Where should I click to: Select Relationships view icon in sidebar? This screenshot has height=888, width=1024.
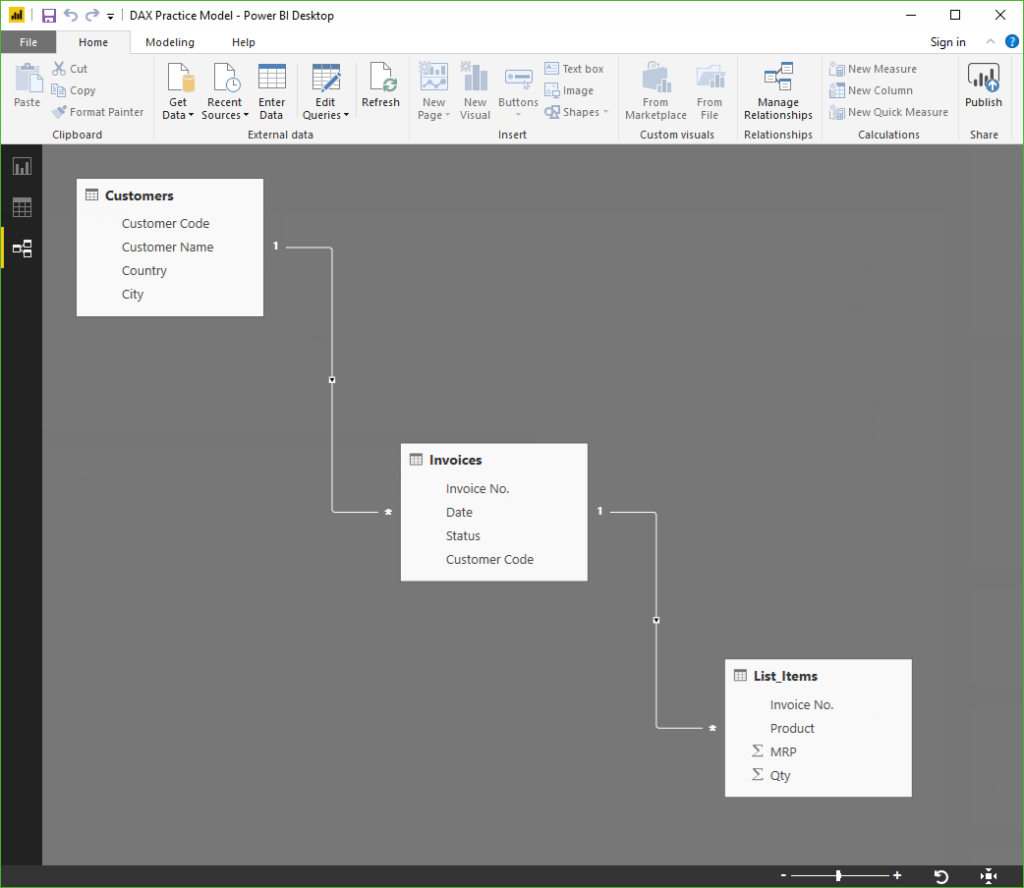pyautogui.click(x=21, y=248)
